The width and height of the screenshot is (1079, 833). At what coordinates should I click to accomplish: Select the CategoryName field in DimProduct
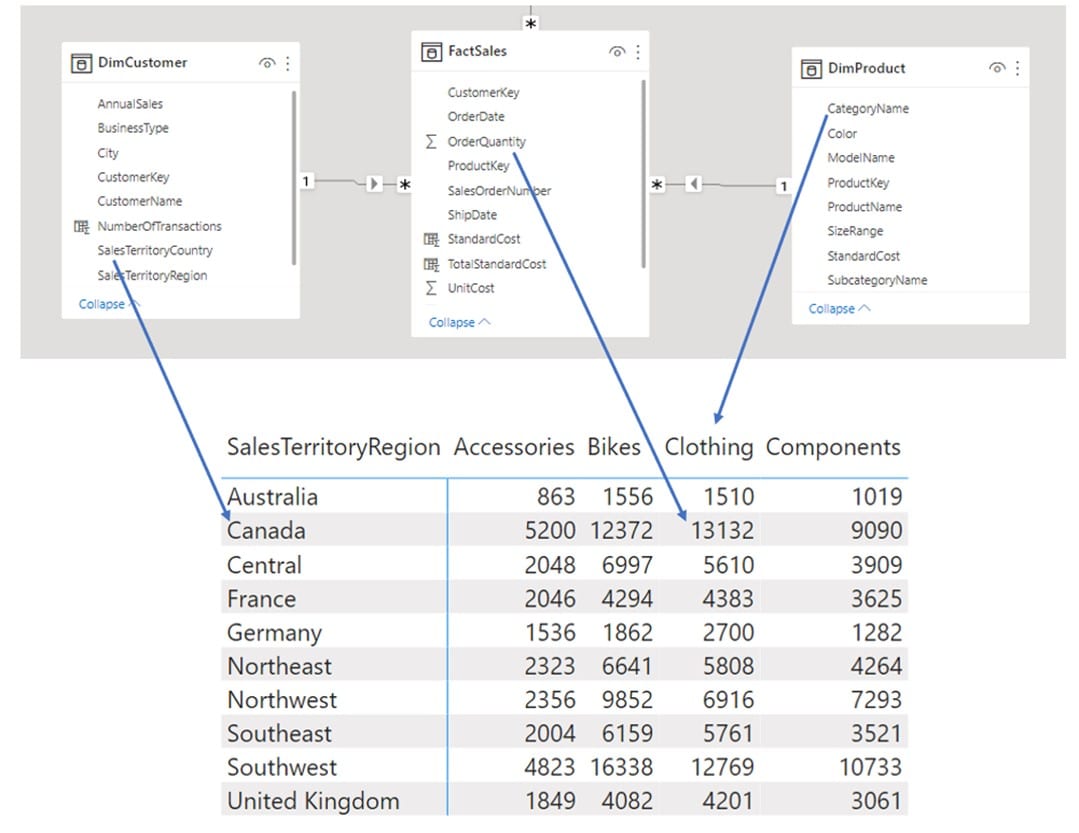(x=868, y=109)
